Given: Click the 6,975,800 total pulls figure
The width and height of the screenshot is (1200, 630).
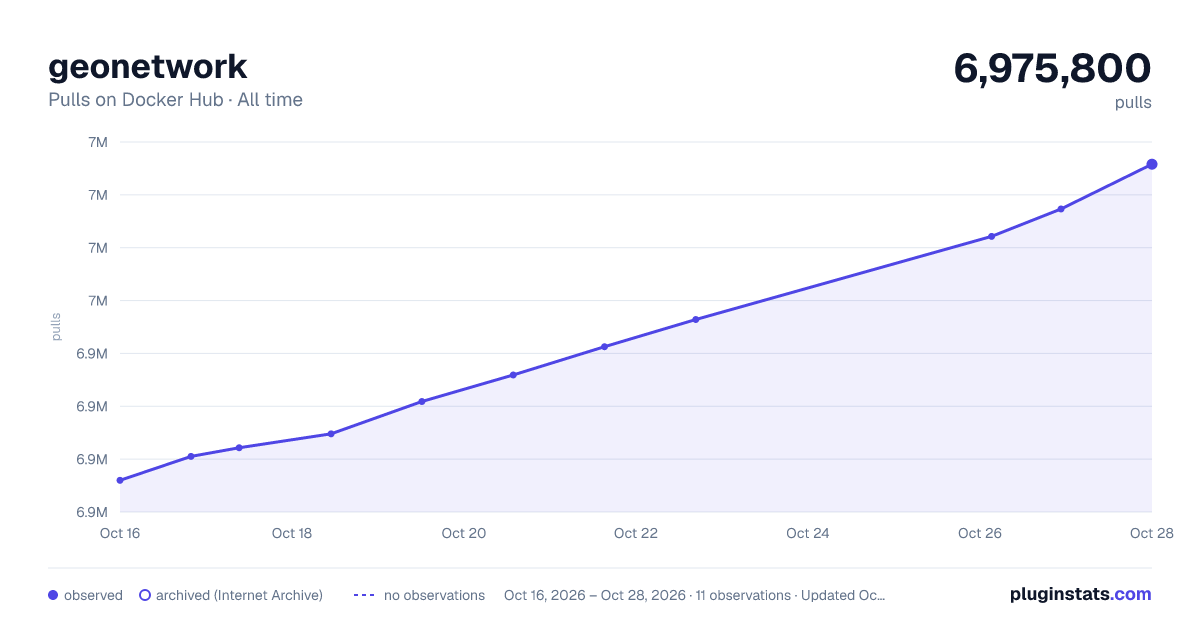Looking at the screenshot, I should click(1052, 68).
